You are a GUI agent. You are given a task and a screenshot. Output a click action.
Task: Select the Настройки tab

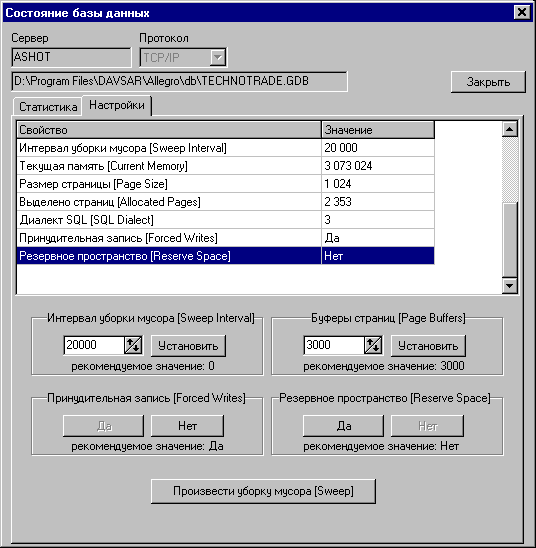click(117, 105)
